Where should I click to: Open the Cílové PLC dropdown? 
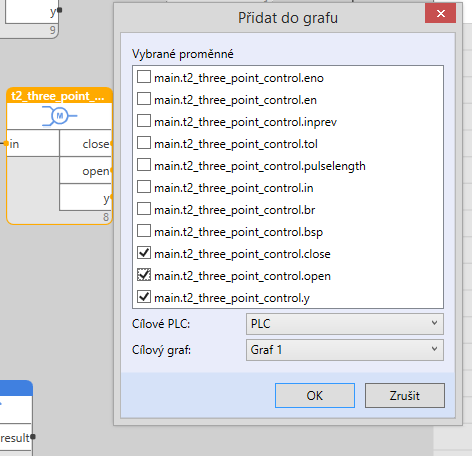(345, 324)
